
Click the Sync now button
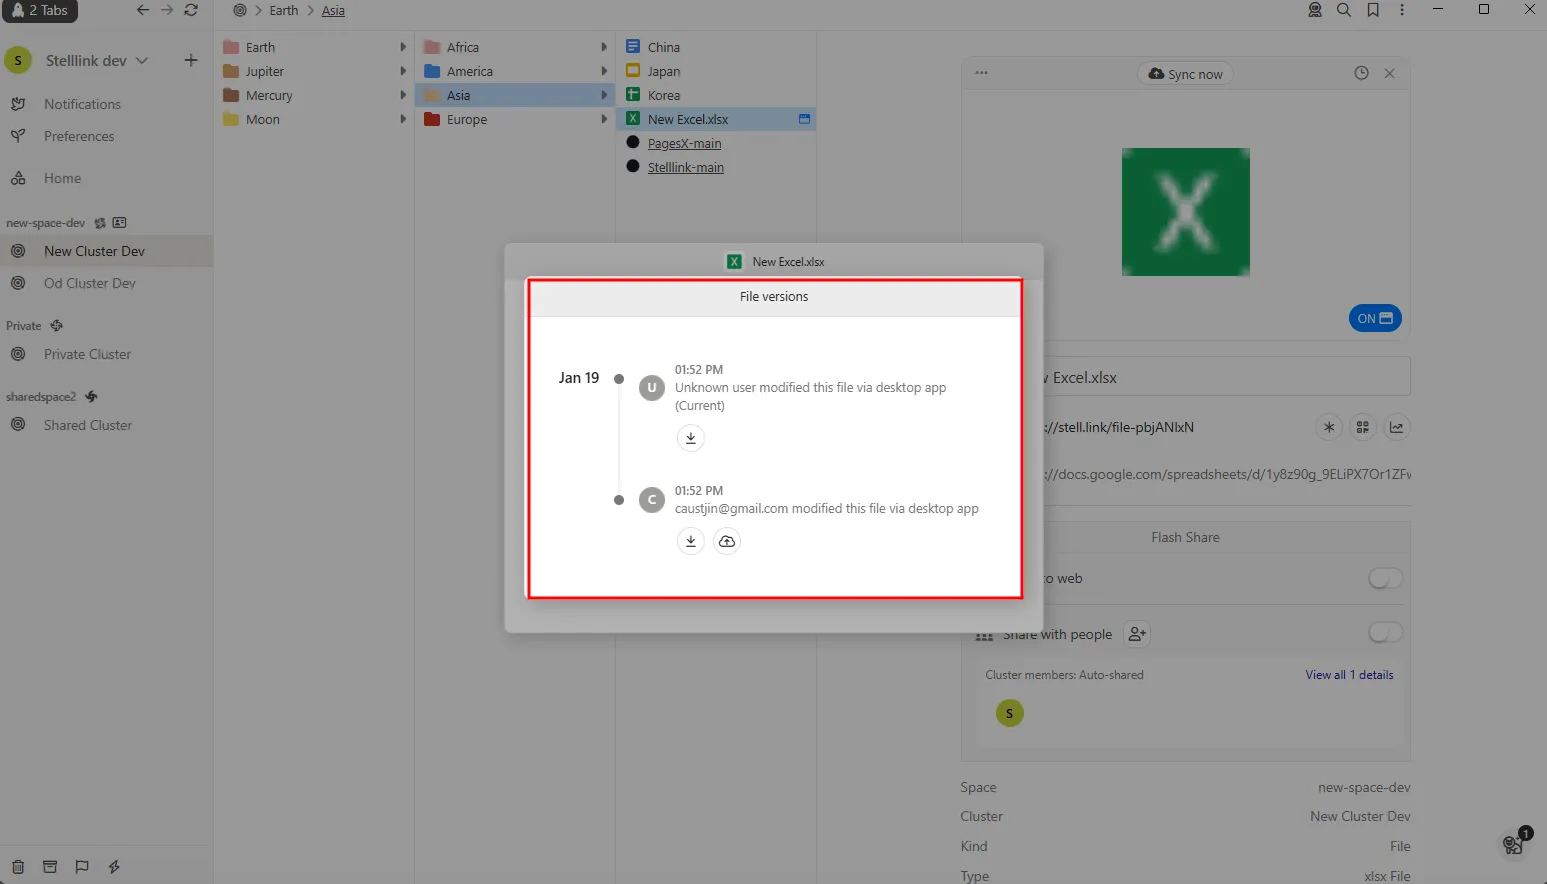(1185, 74)
